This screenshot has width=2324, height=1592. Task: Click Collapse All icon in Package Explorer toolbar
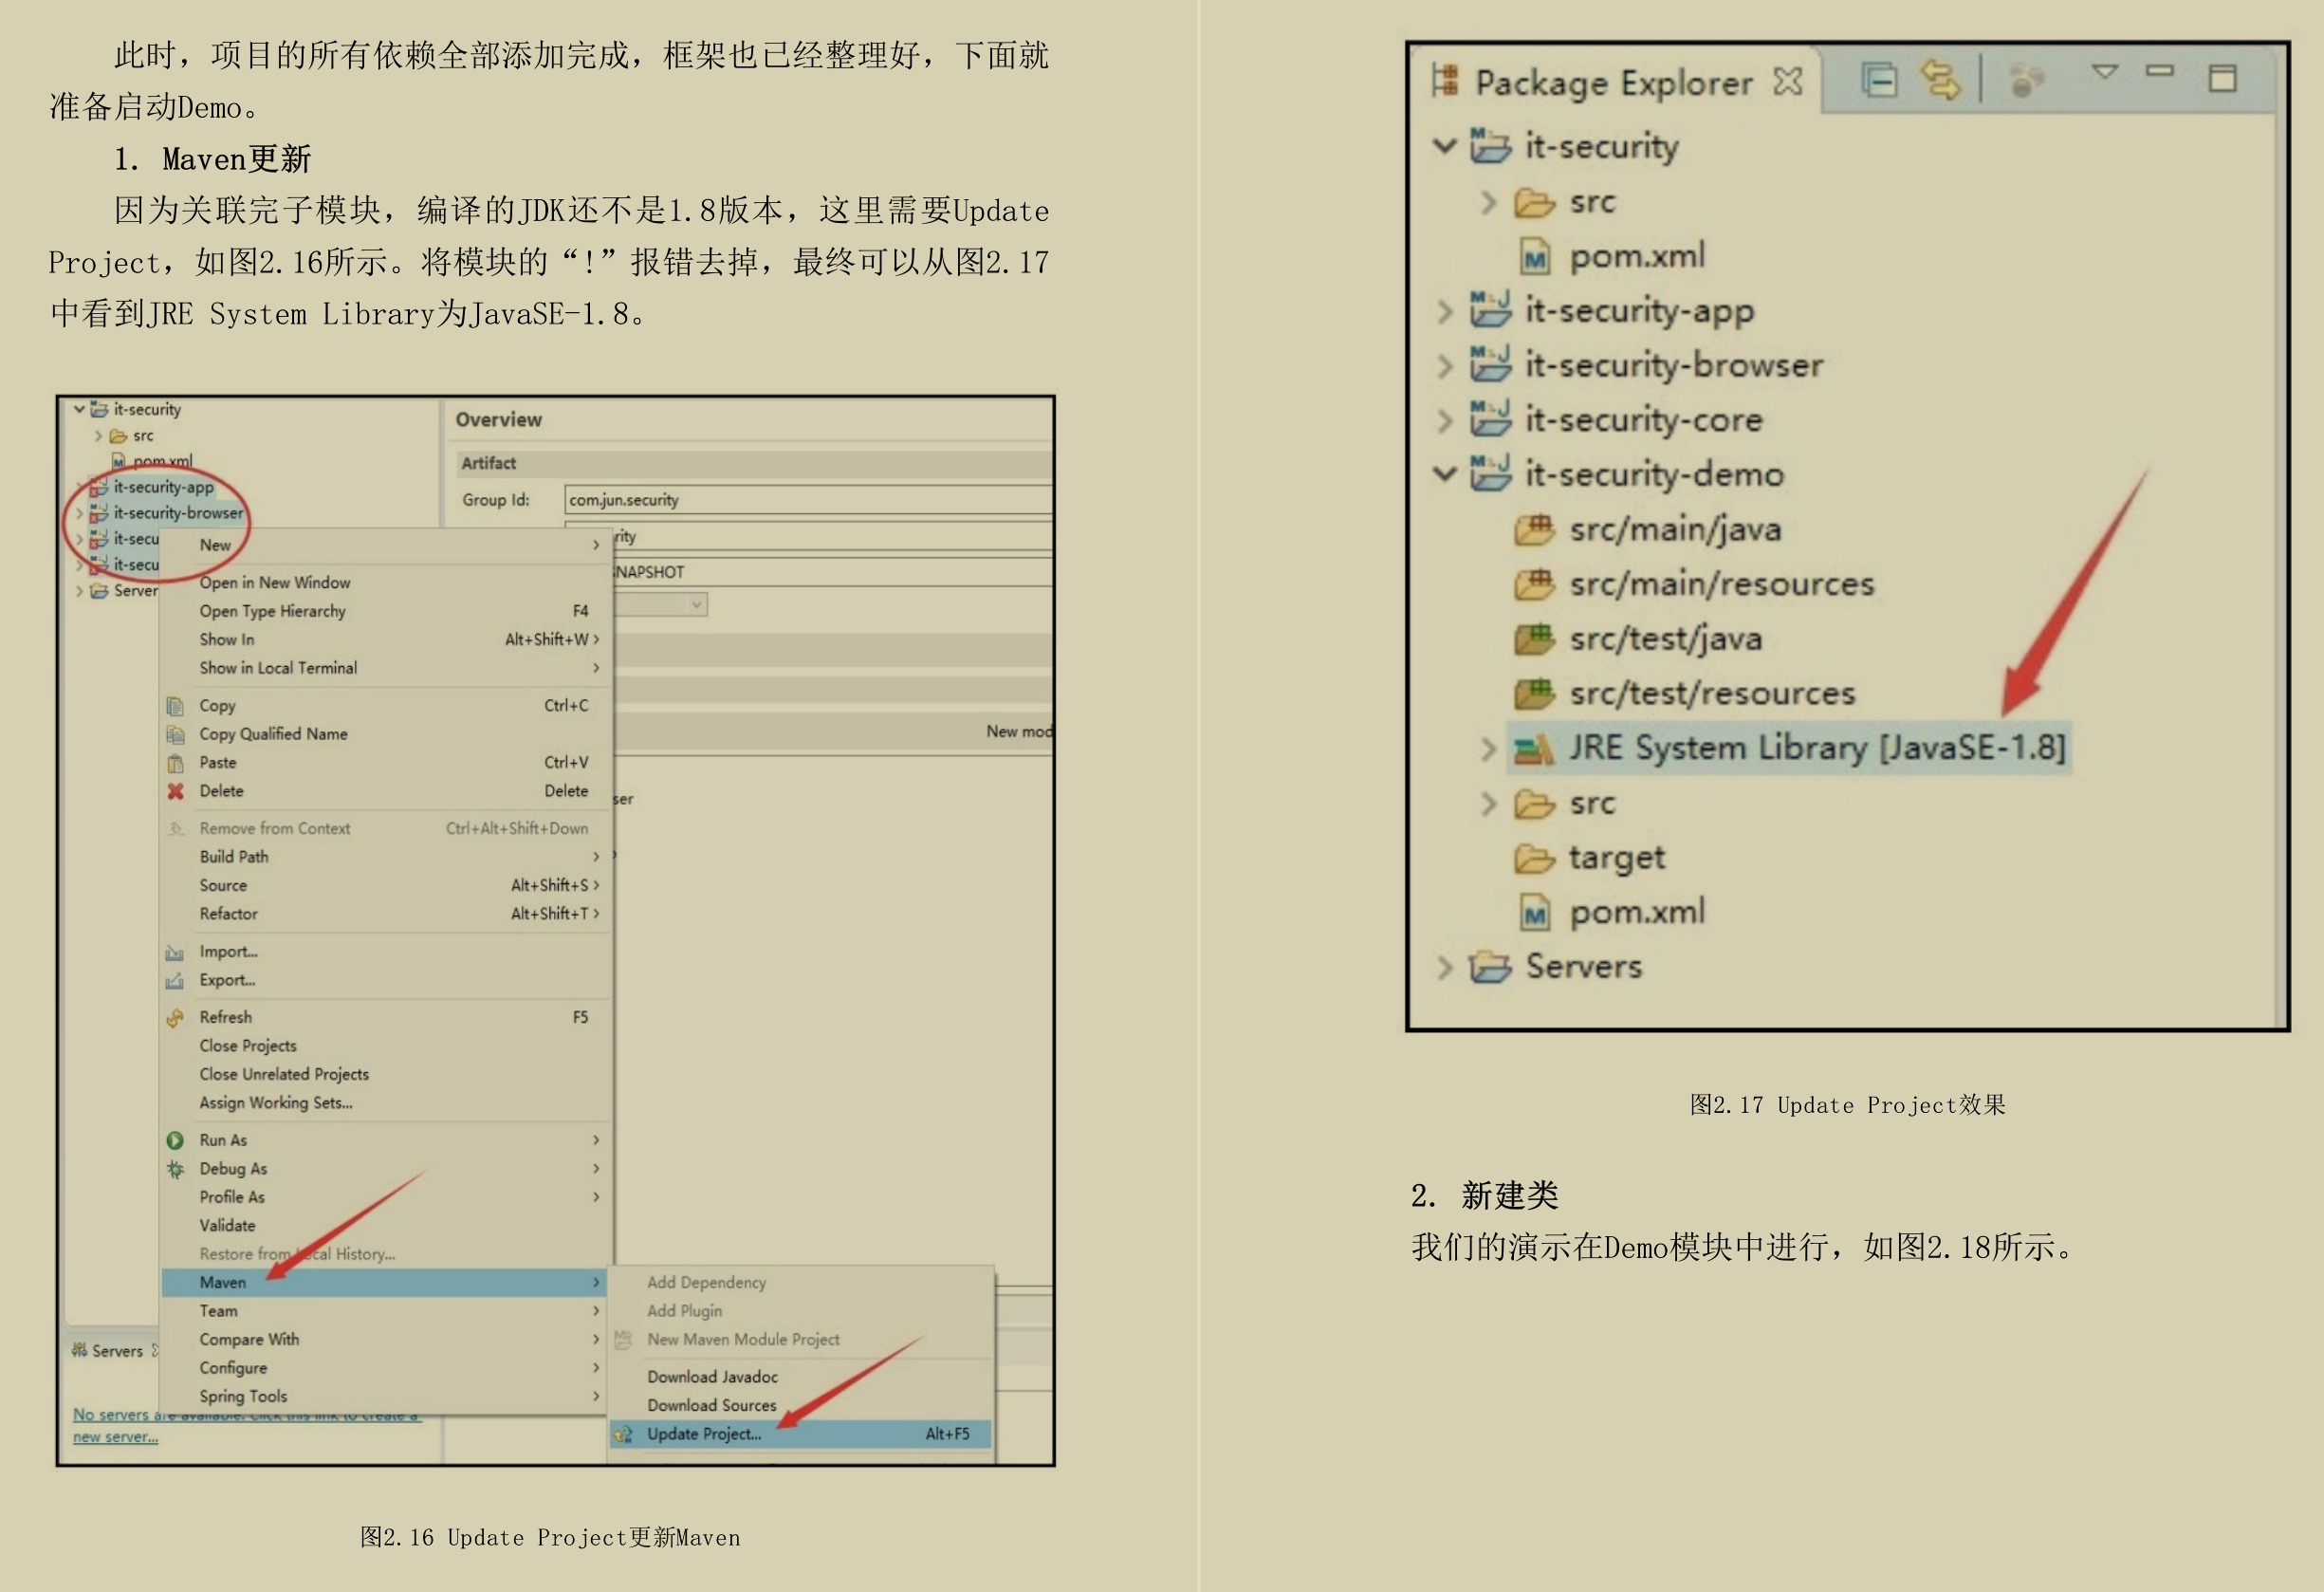point(1879,80)
